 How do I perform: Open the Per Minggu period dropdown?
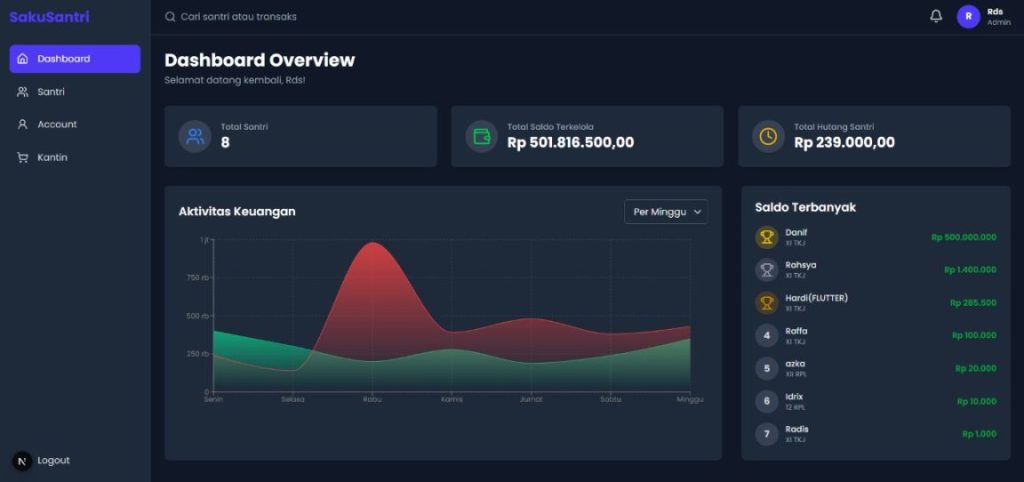[x=666, y=211]
